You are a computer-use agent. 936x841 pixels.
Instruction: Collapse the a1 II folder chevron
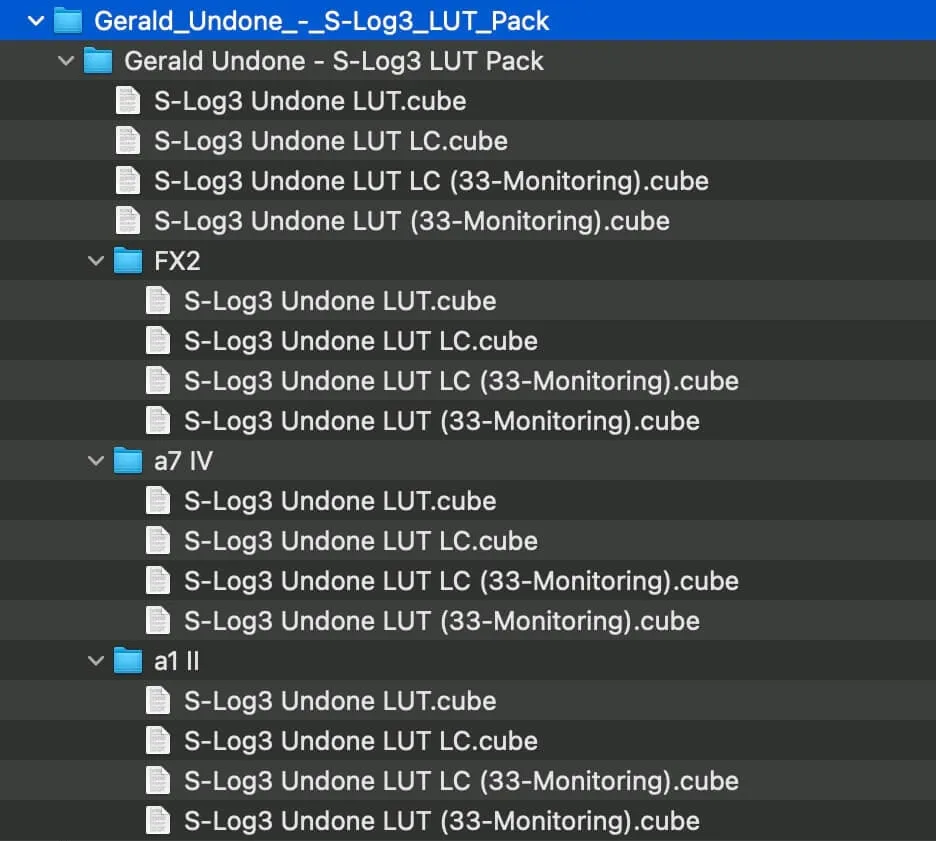coord(96,661)
